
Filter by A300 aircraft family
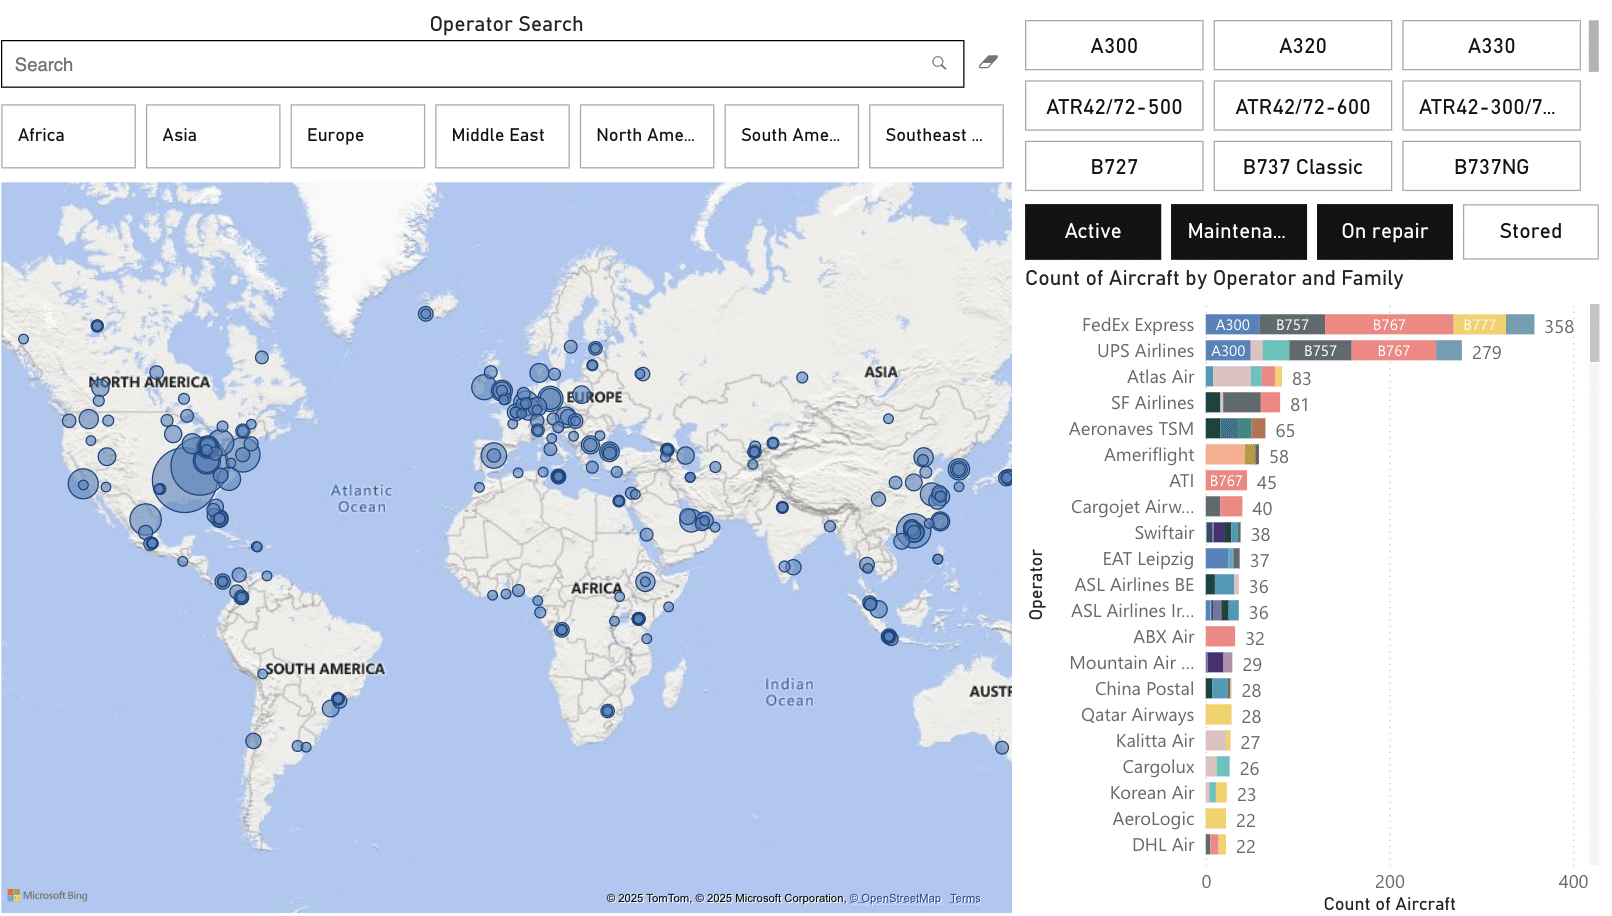[x=1114, y=46]
